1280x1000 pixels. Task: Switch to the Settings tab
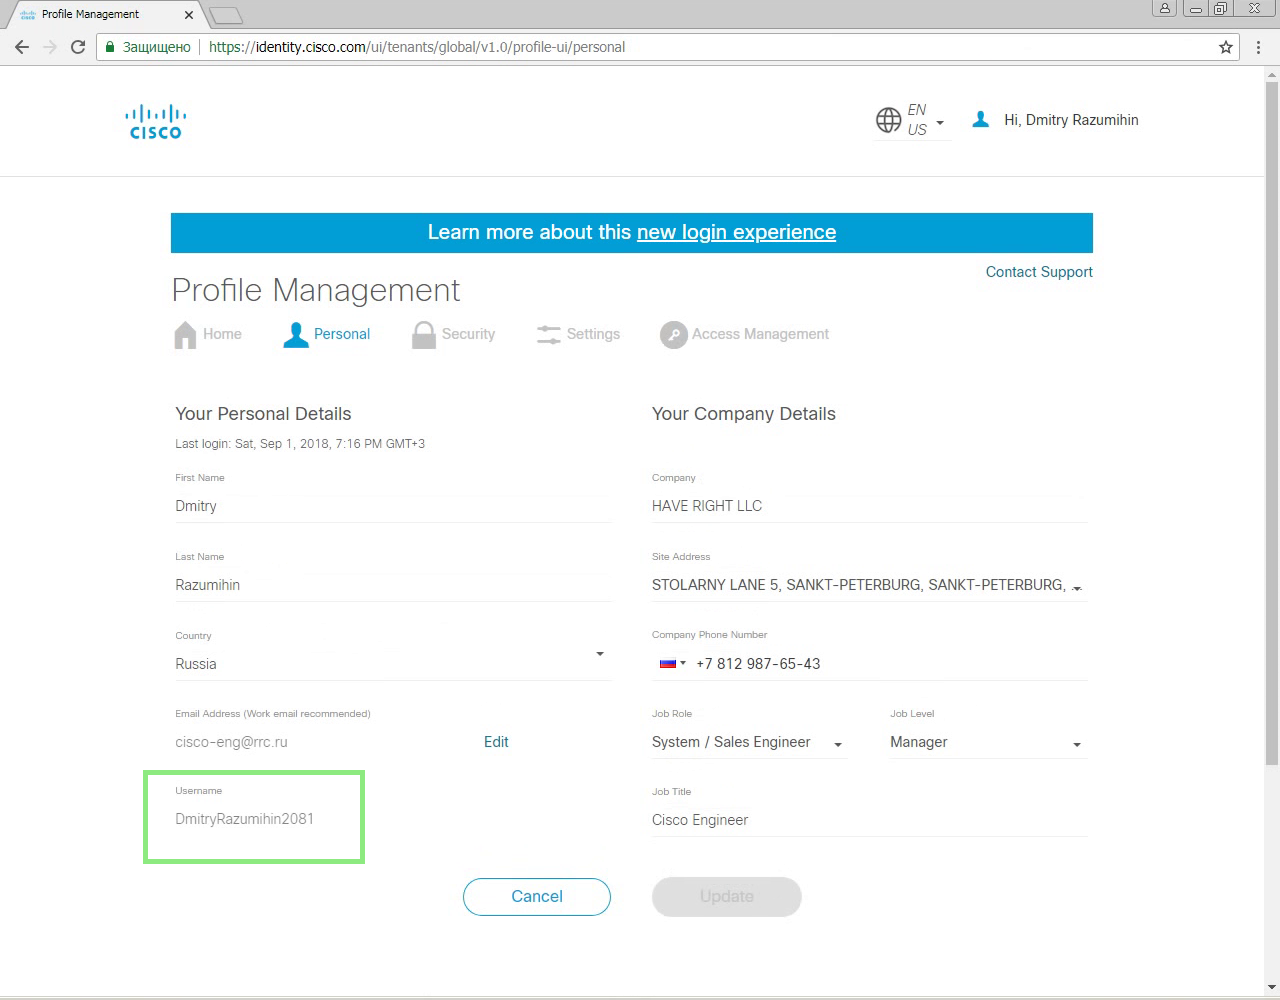point(578,335)
